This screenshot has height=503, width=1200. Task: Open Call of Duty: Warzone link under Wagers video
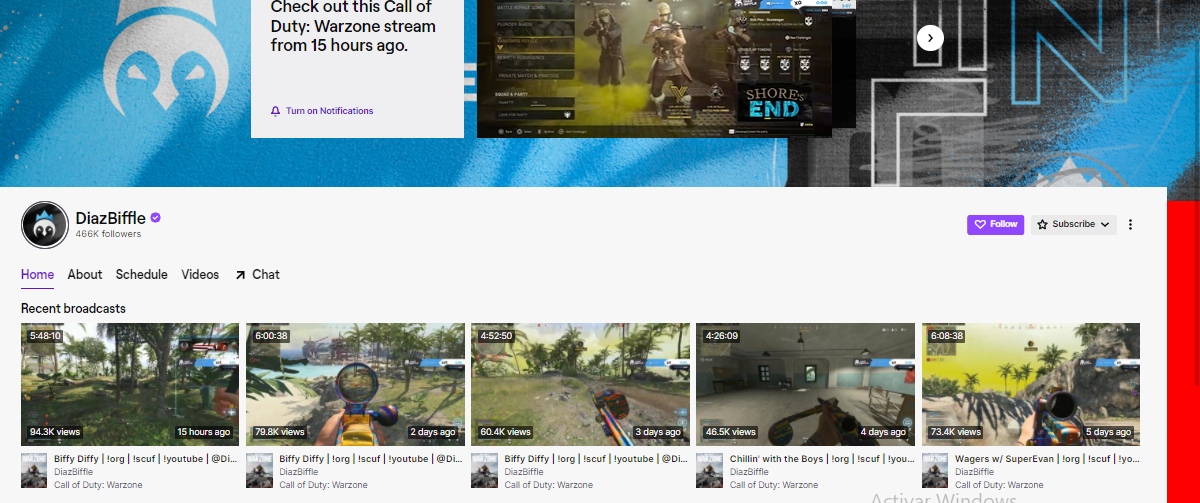point(998,485)
